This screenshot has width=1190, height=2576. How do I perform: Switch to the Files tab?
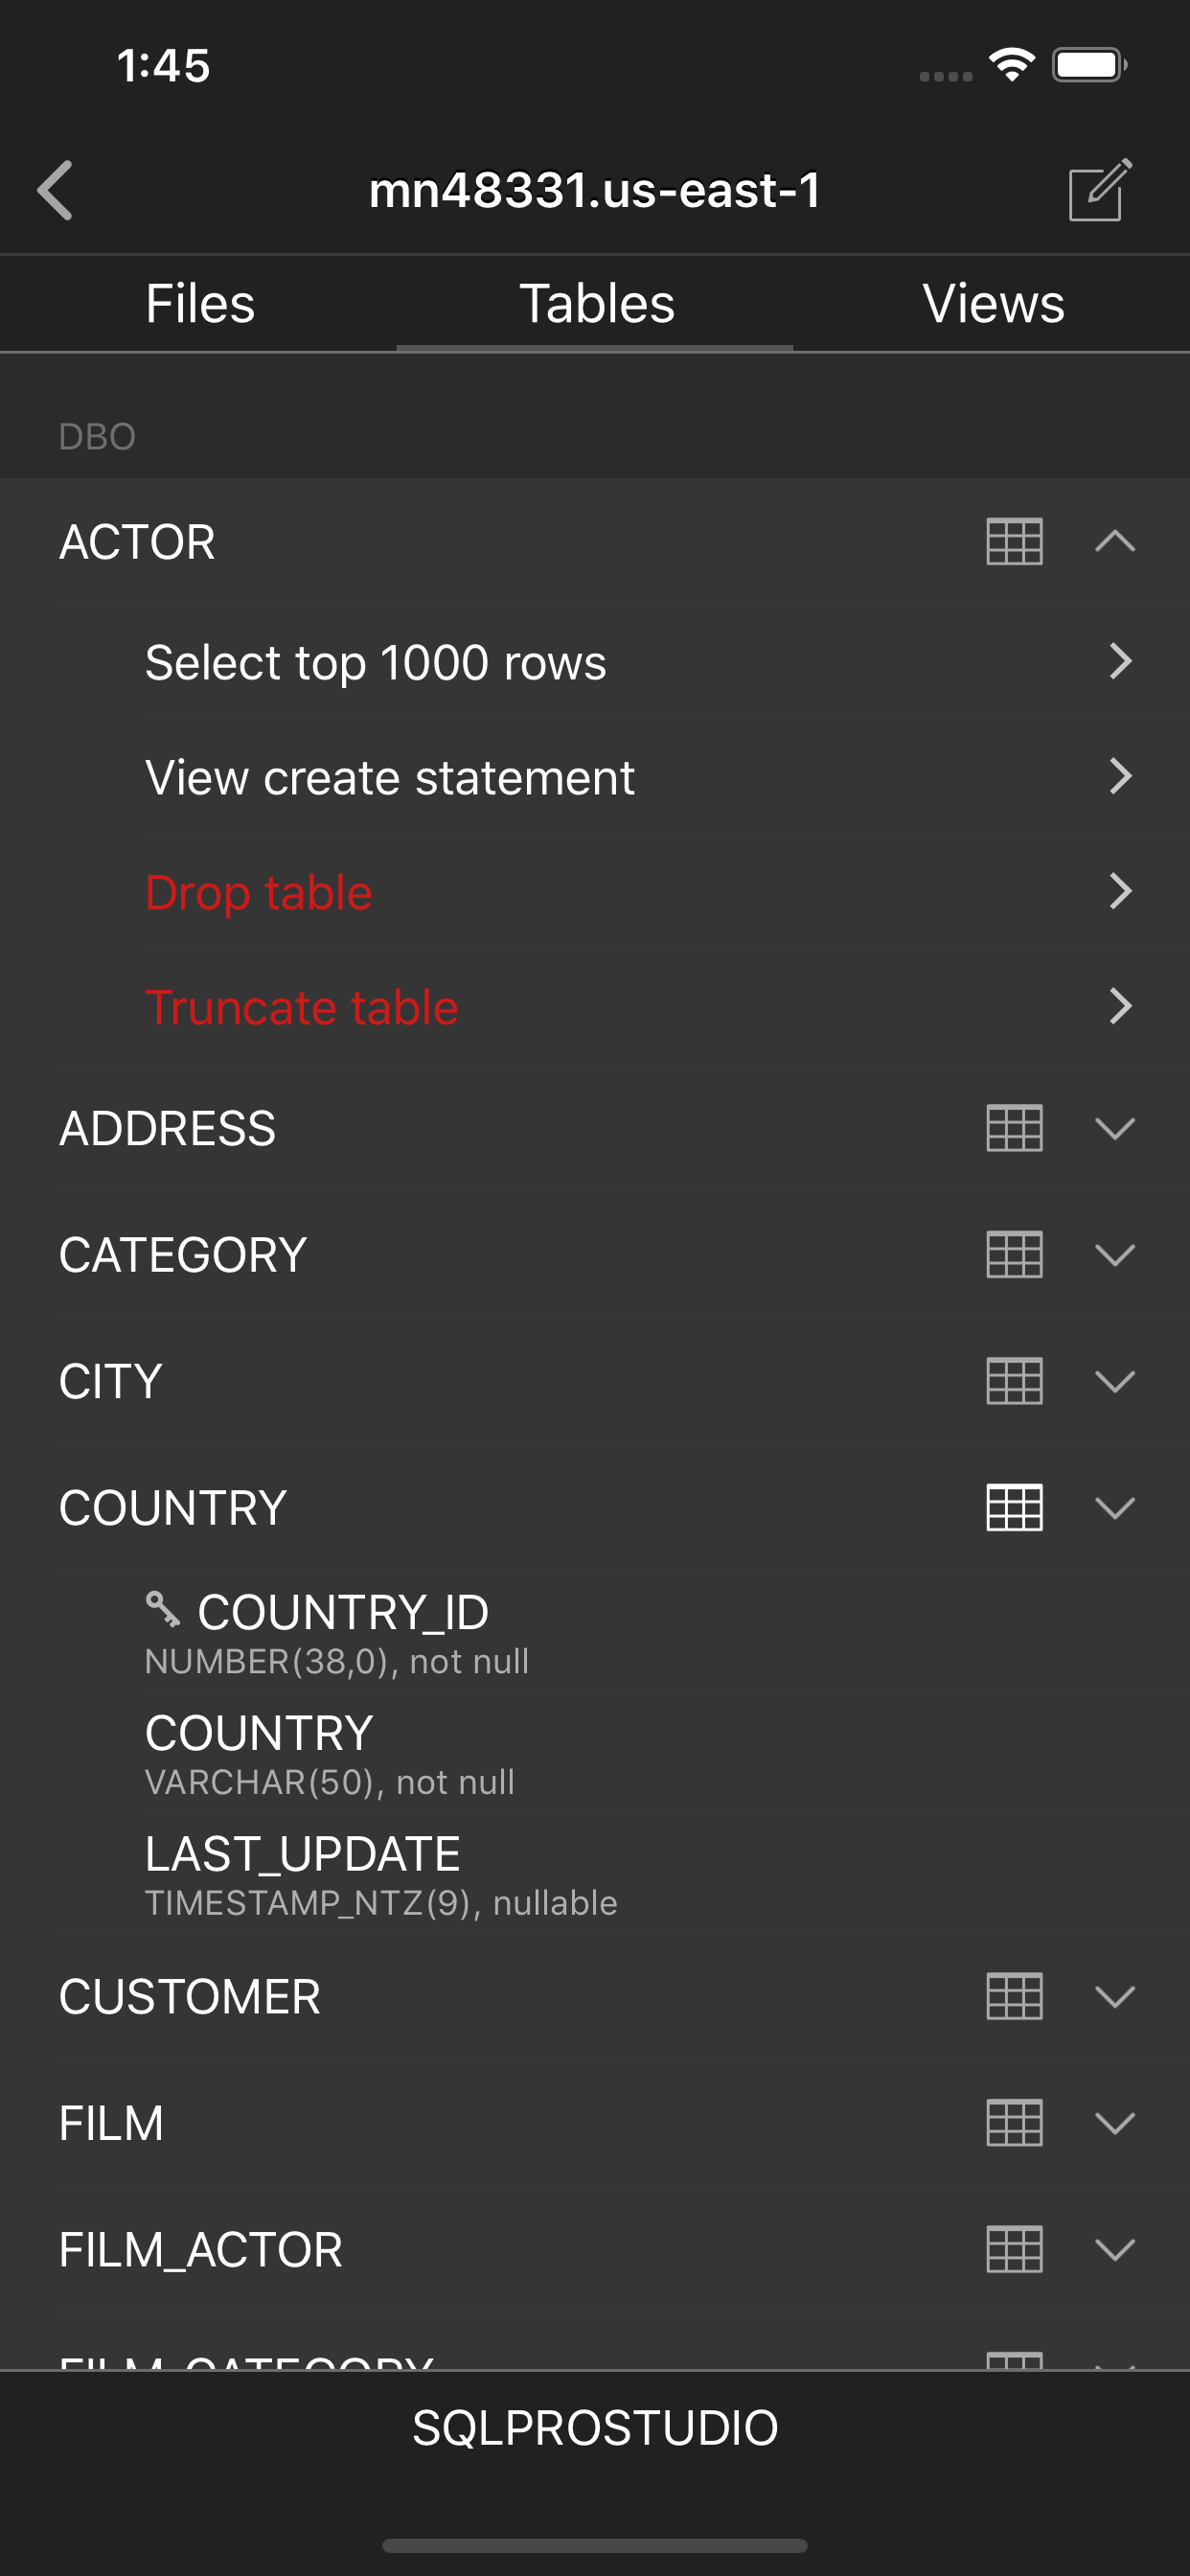pyautogui.click(x=199, y=303)
